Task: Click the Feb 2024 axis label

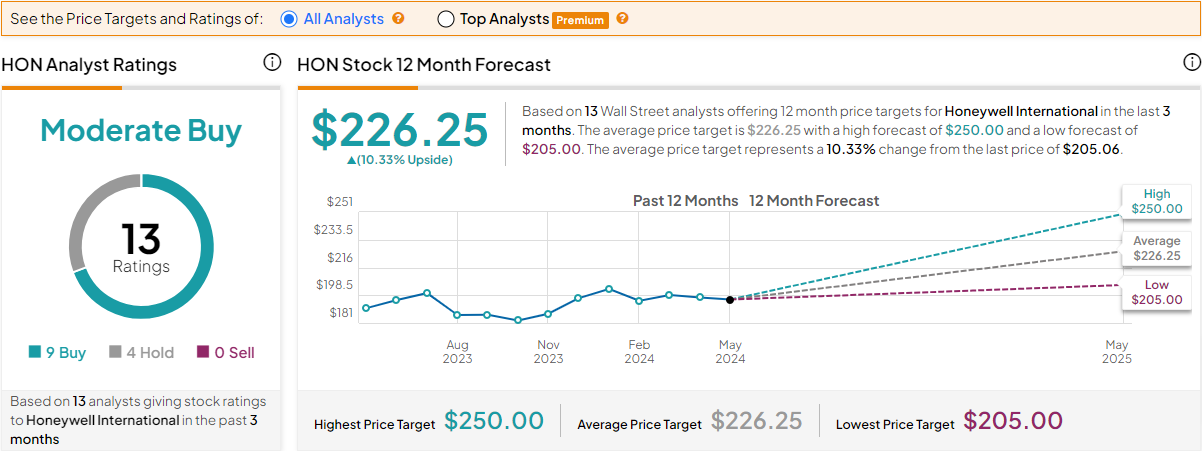Action: [x=639, y=352]
